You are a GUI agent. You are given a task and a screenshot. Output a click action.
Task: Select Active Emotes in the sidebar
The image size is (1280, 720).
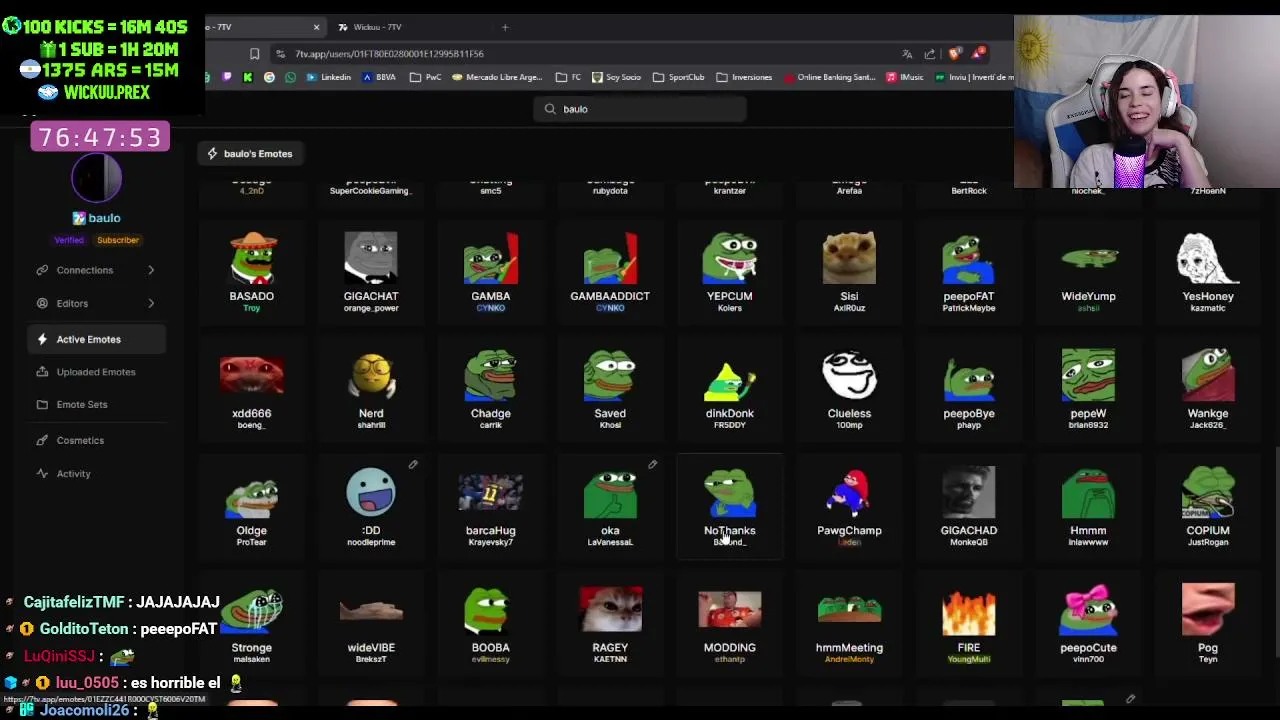[96, 339]
